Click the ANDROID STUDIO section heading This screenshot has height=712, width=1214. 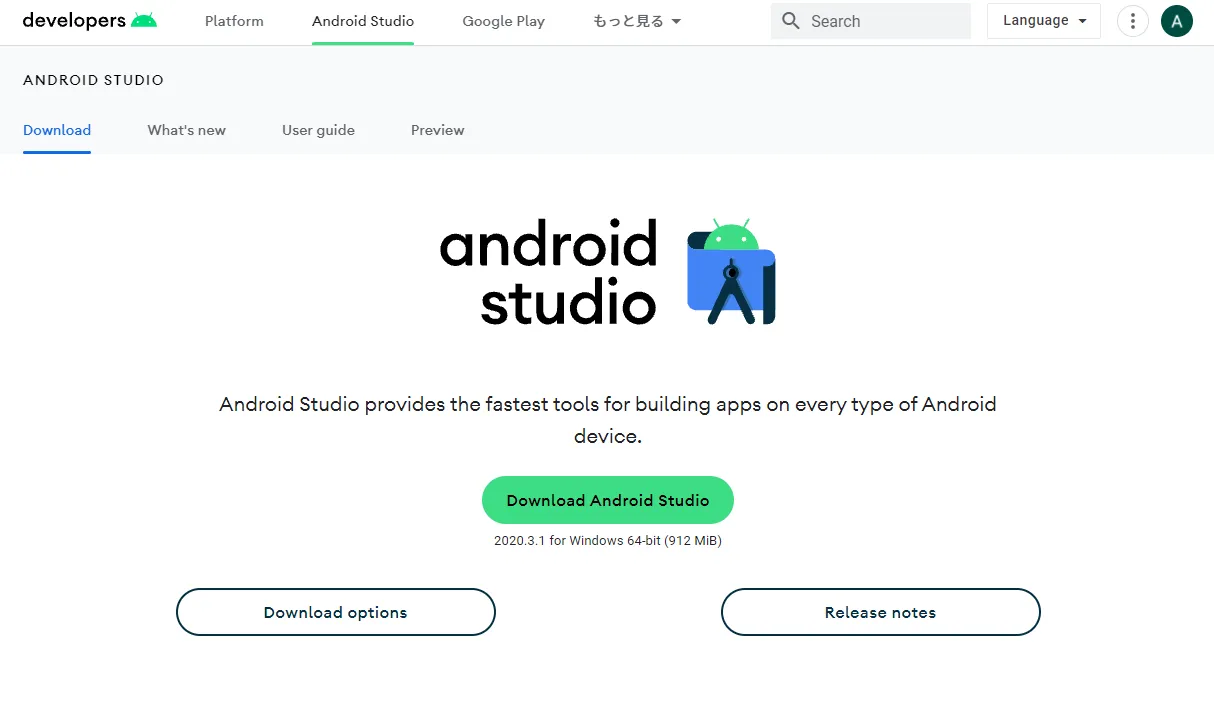point(93,80)
